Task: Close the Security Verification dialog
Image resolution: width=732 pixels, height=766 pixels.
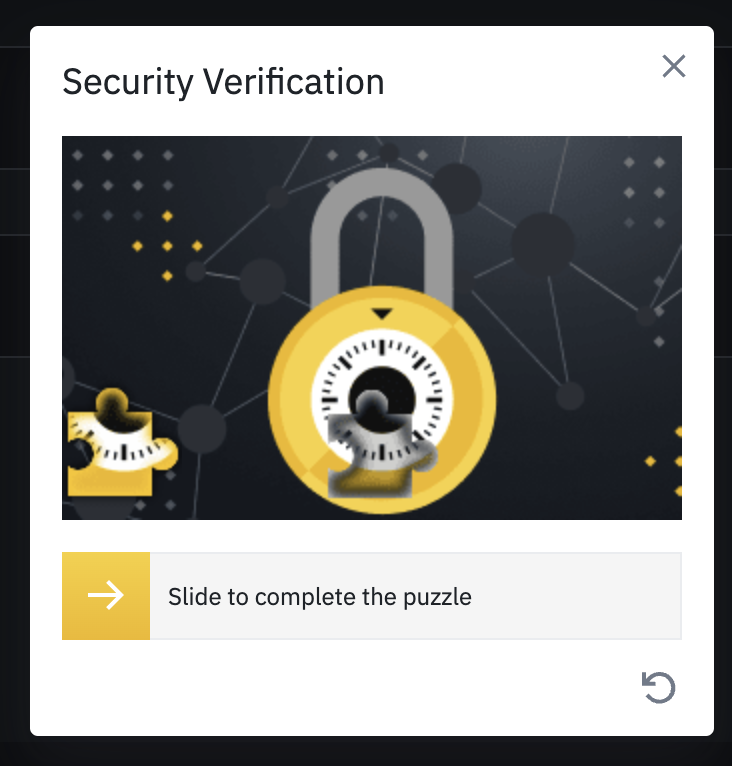Action: [x=674, y=67]
